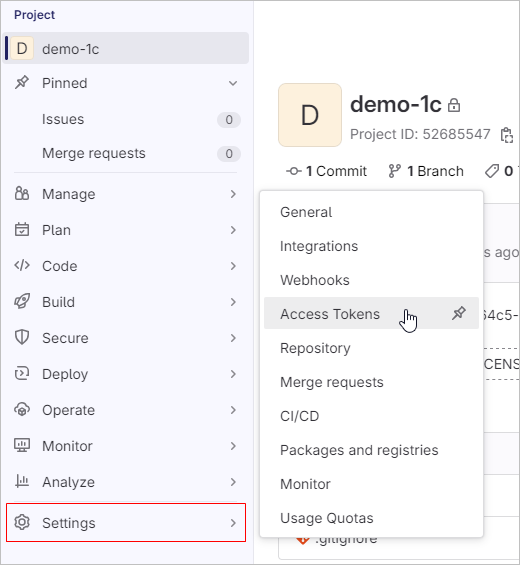
Task: Click the Settings gear icon in the sidebar
Action: tap(22, 522)
